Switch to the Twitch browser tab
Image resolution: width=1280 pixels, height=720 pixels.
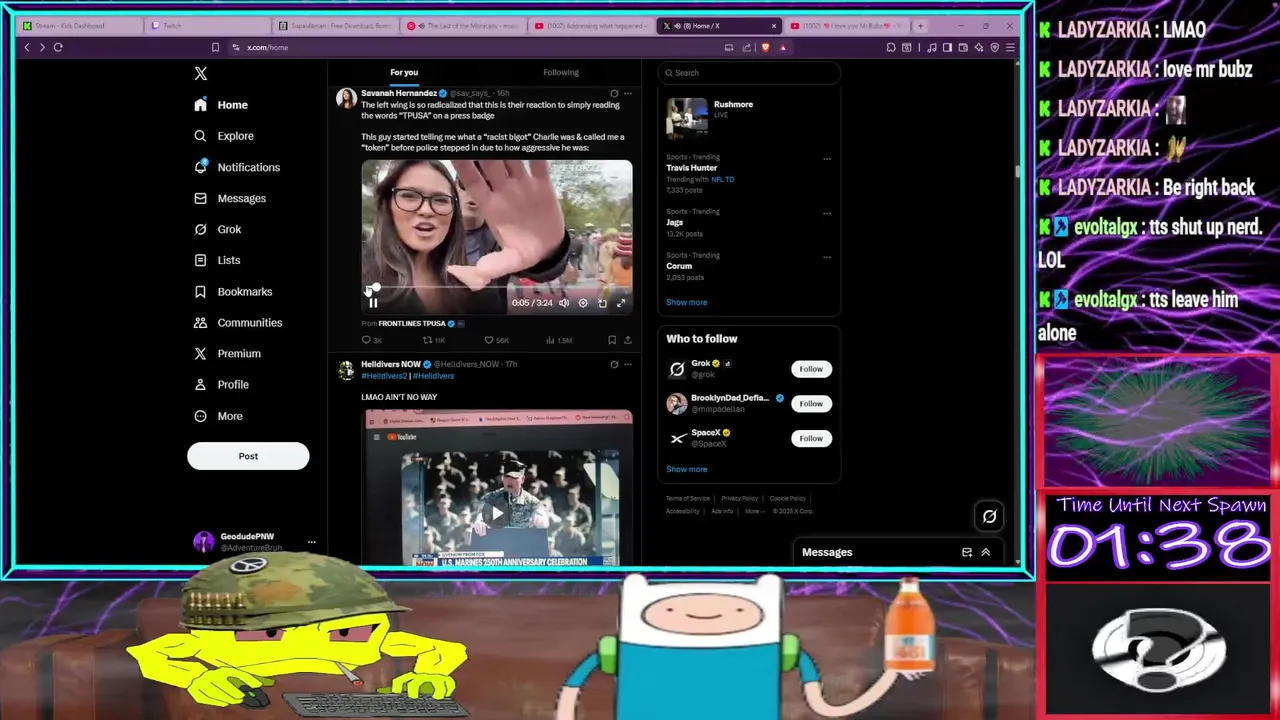(x=205, y=26)
